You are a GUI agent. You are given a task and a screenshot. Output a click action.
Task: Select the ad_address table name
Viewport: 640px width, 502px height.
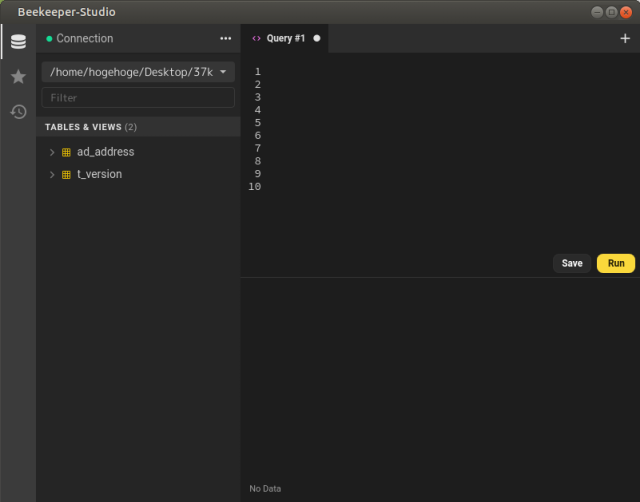coord(105,152)
